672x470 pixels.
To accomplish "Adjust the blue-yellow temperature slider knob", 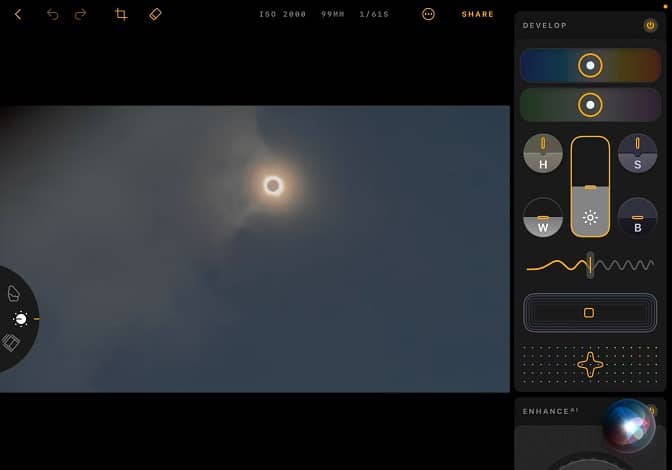I will (x=590, y=66).
